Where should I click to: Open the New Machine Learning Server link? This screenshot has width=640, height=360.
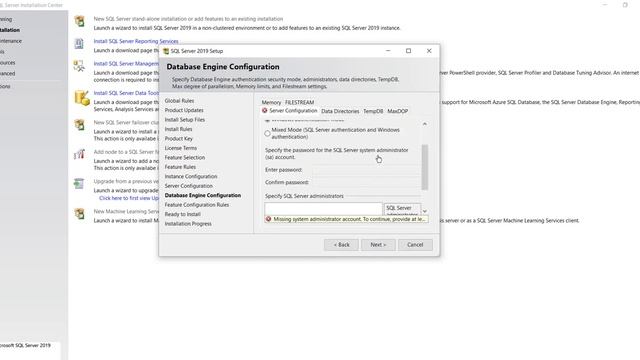(x=126, y=211)
